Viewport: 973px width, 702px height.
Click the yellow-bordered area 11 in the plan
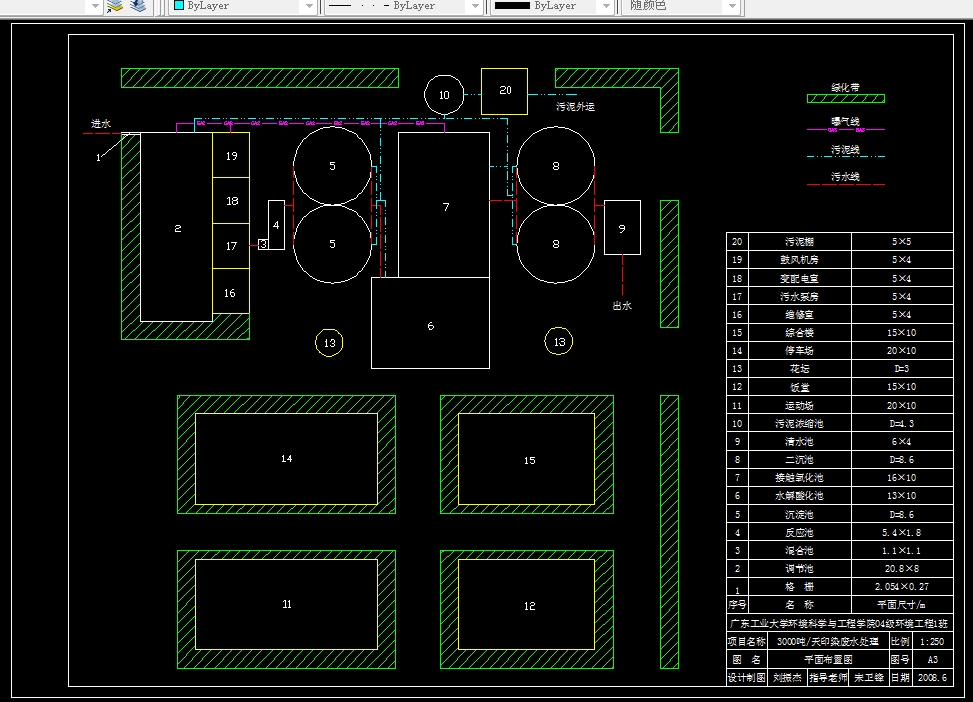click(x=286, y=605)
